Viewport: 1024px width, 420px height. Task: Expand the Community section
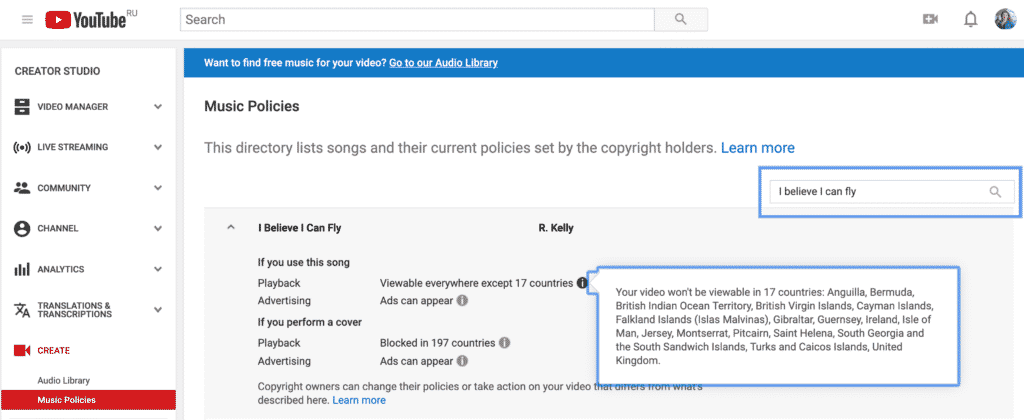point(157,188)
